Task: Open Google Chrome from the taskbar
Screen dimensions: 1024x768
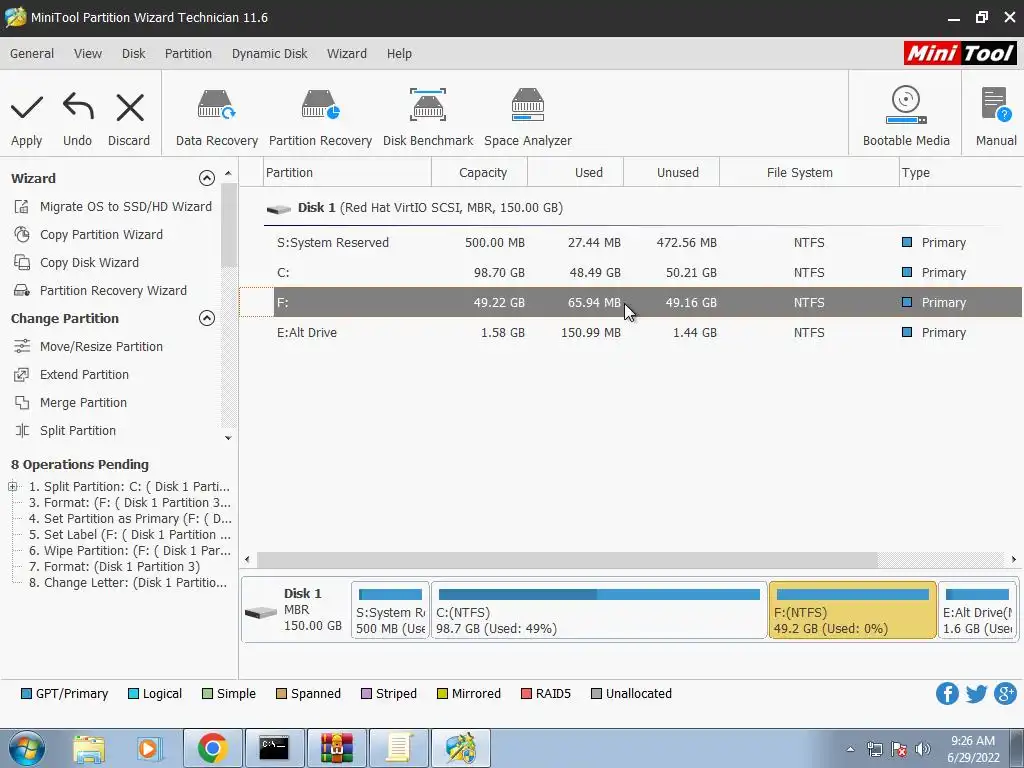Action: [212, 748]
